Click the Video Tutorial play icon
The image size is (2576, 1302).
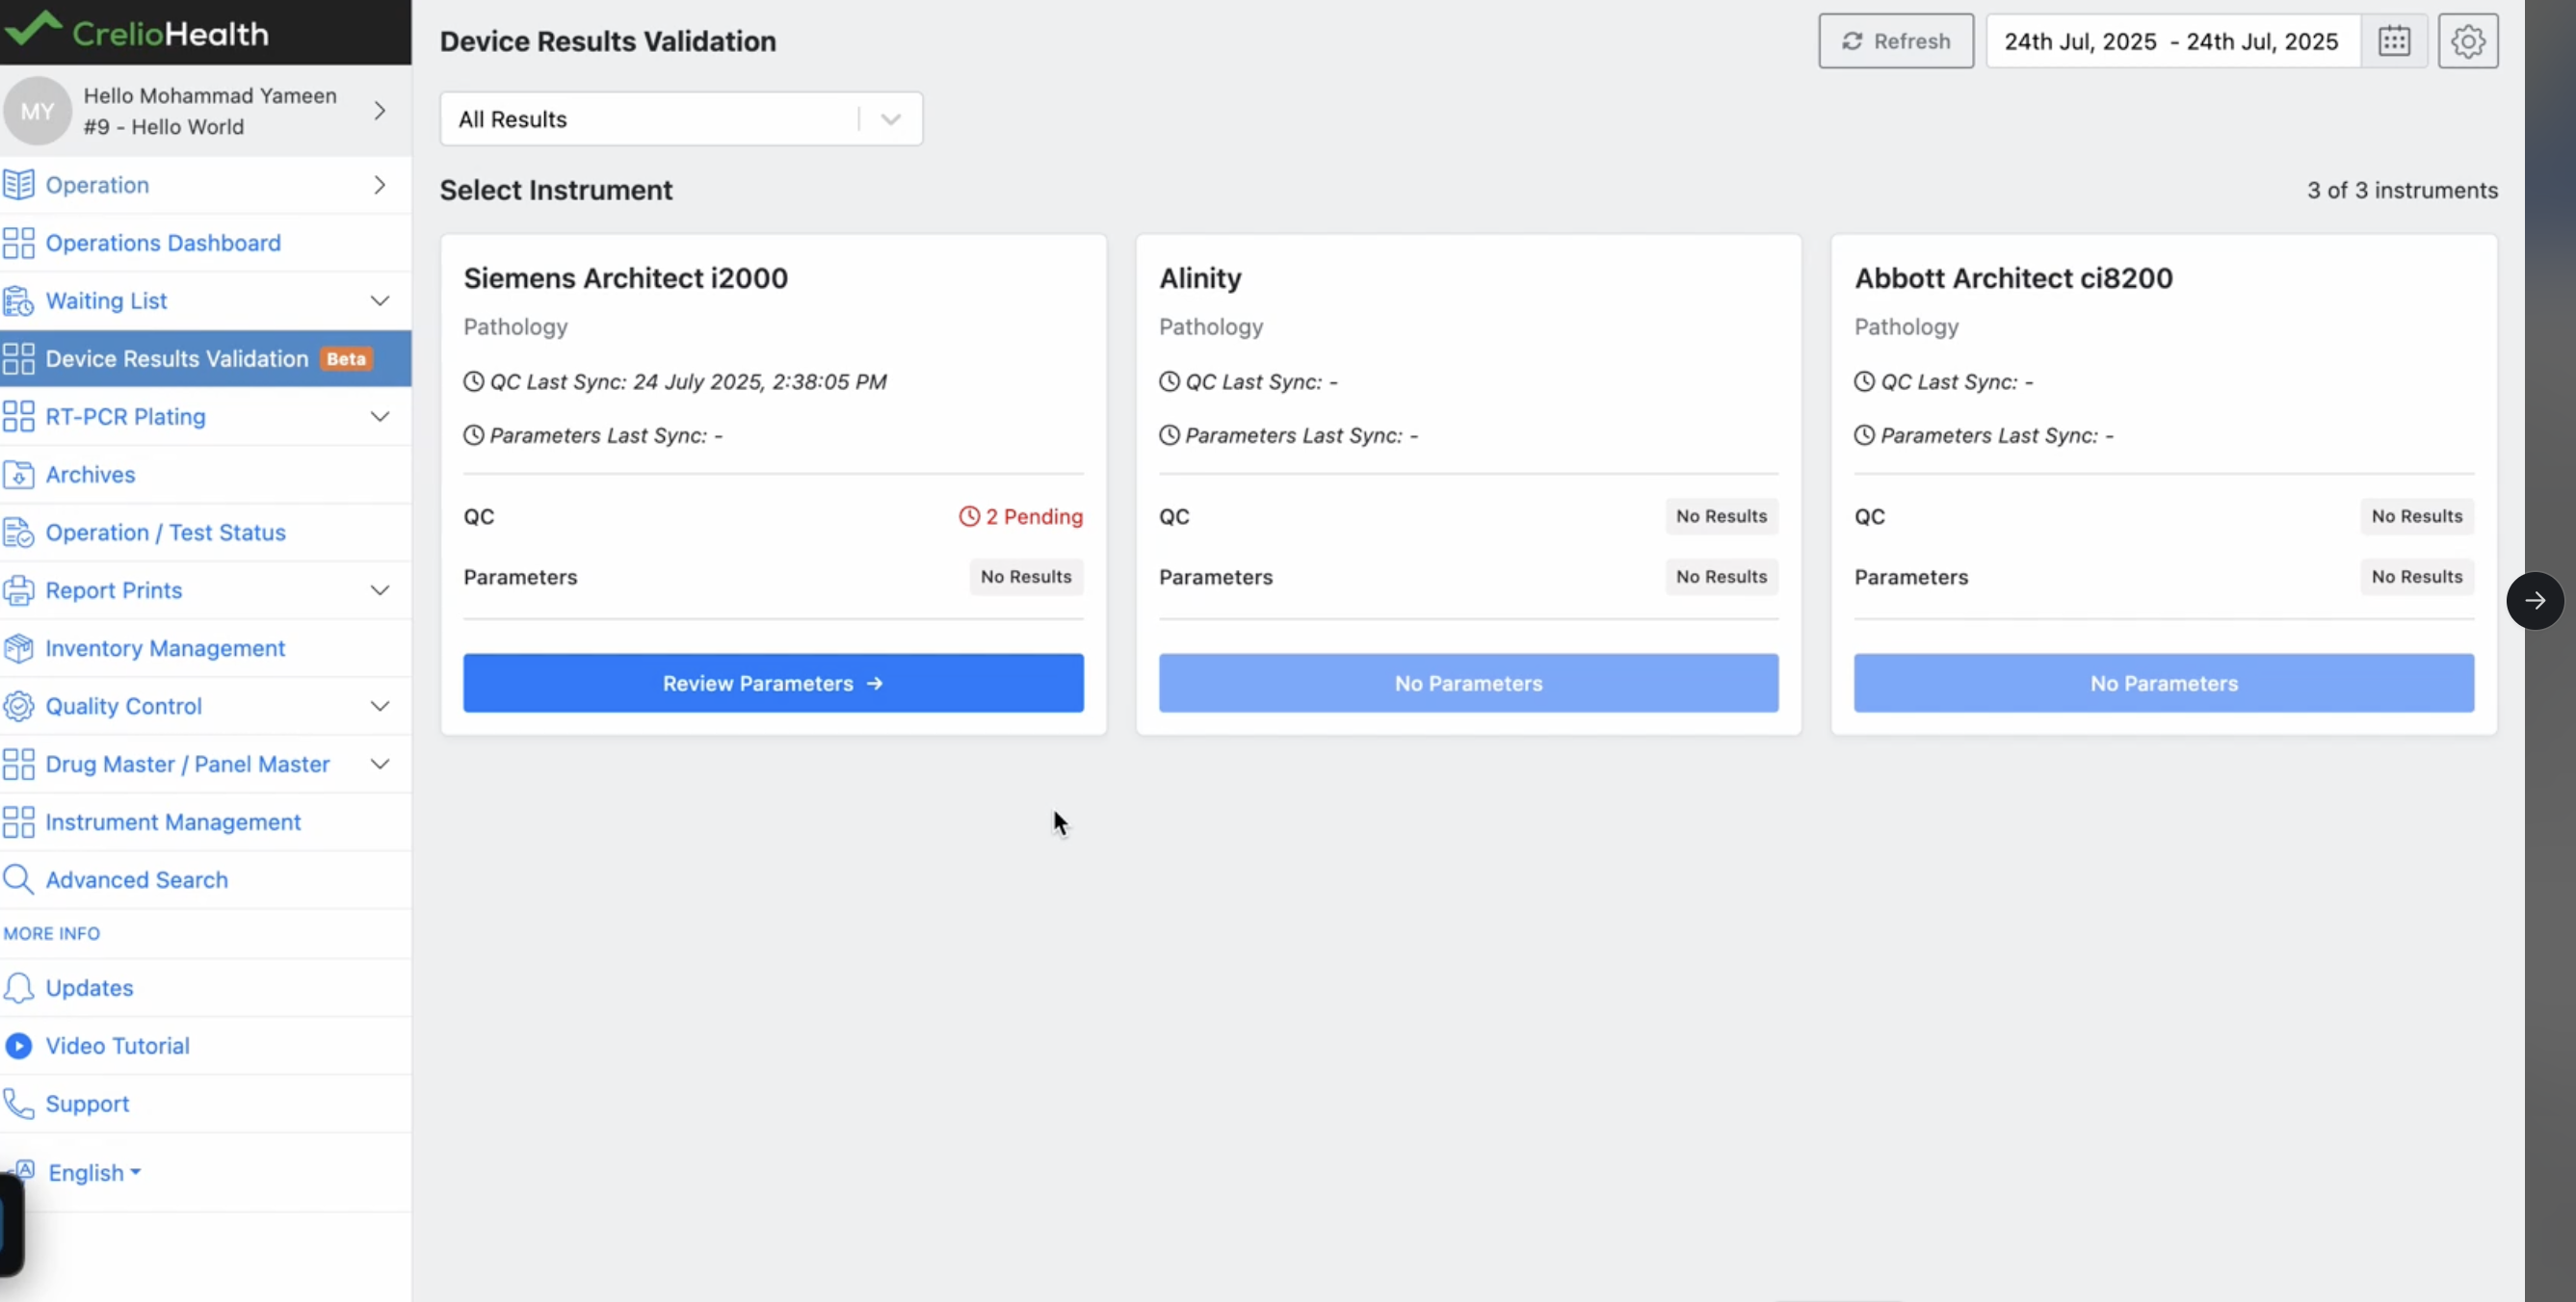(18, 1046)
